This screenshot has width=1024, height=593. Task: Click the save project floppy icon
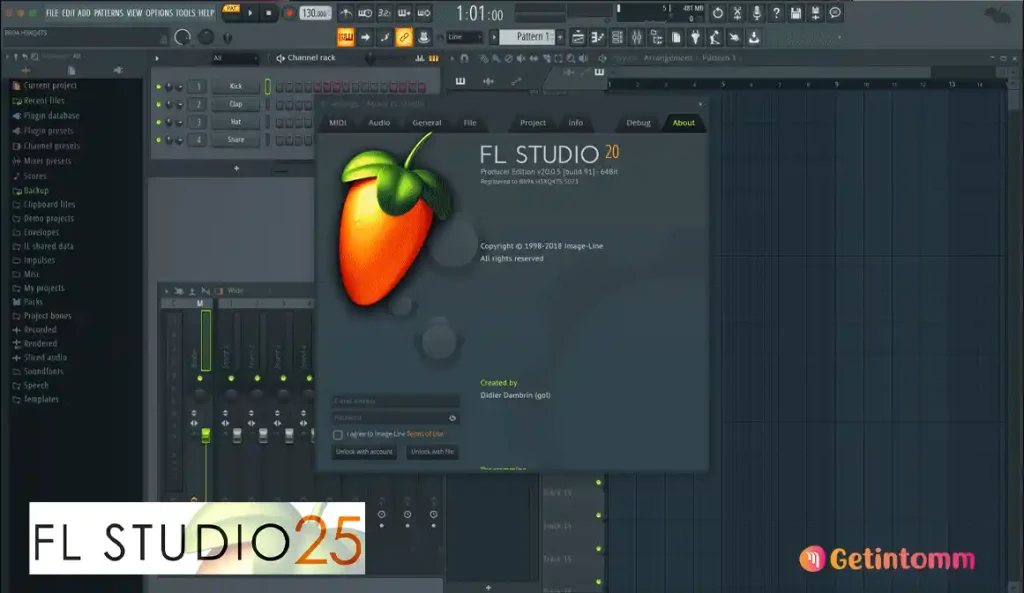pyautogui.click(x=795, y=12)
